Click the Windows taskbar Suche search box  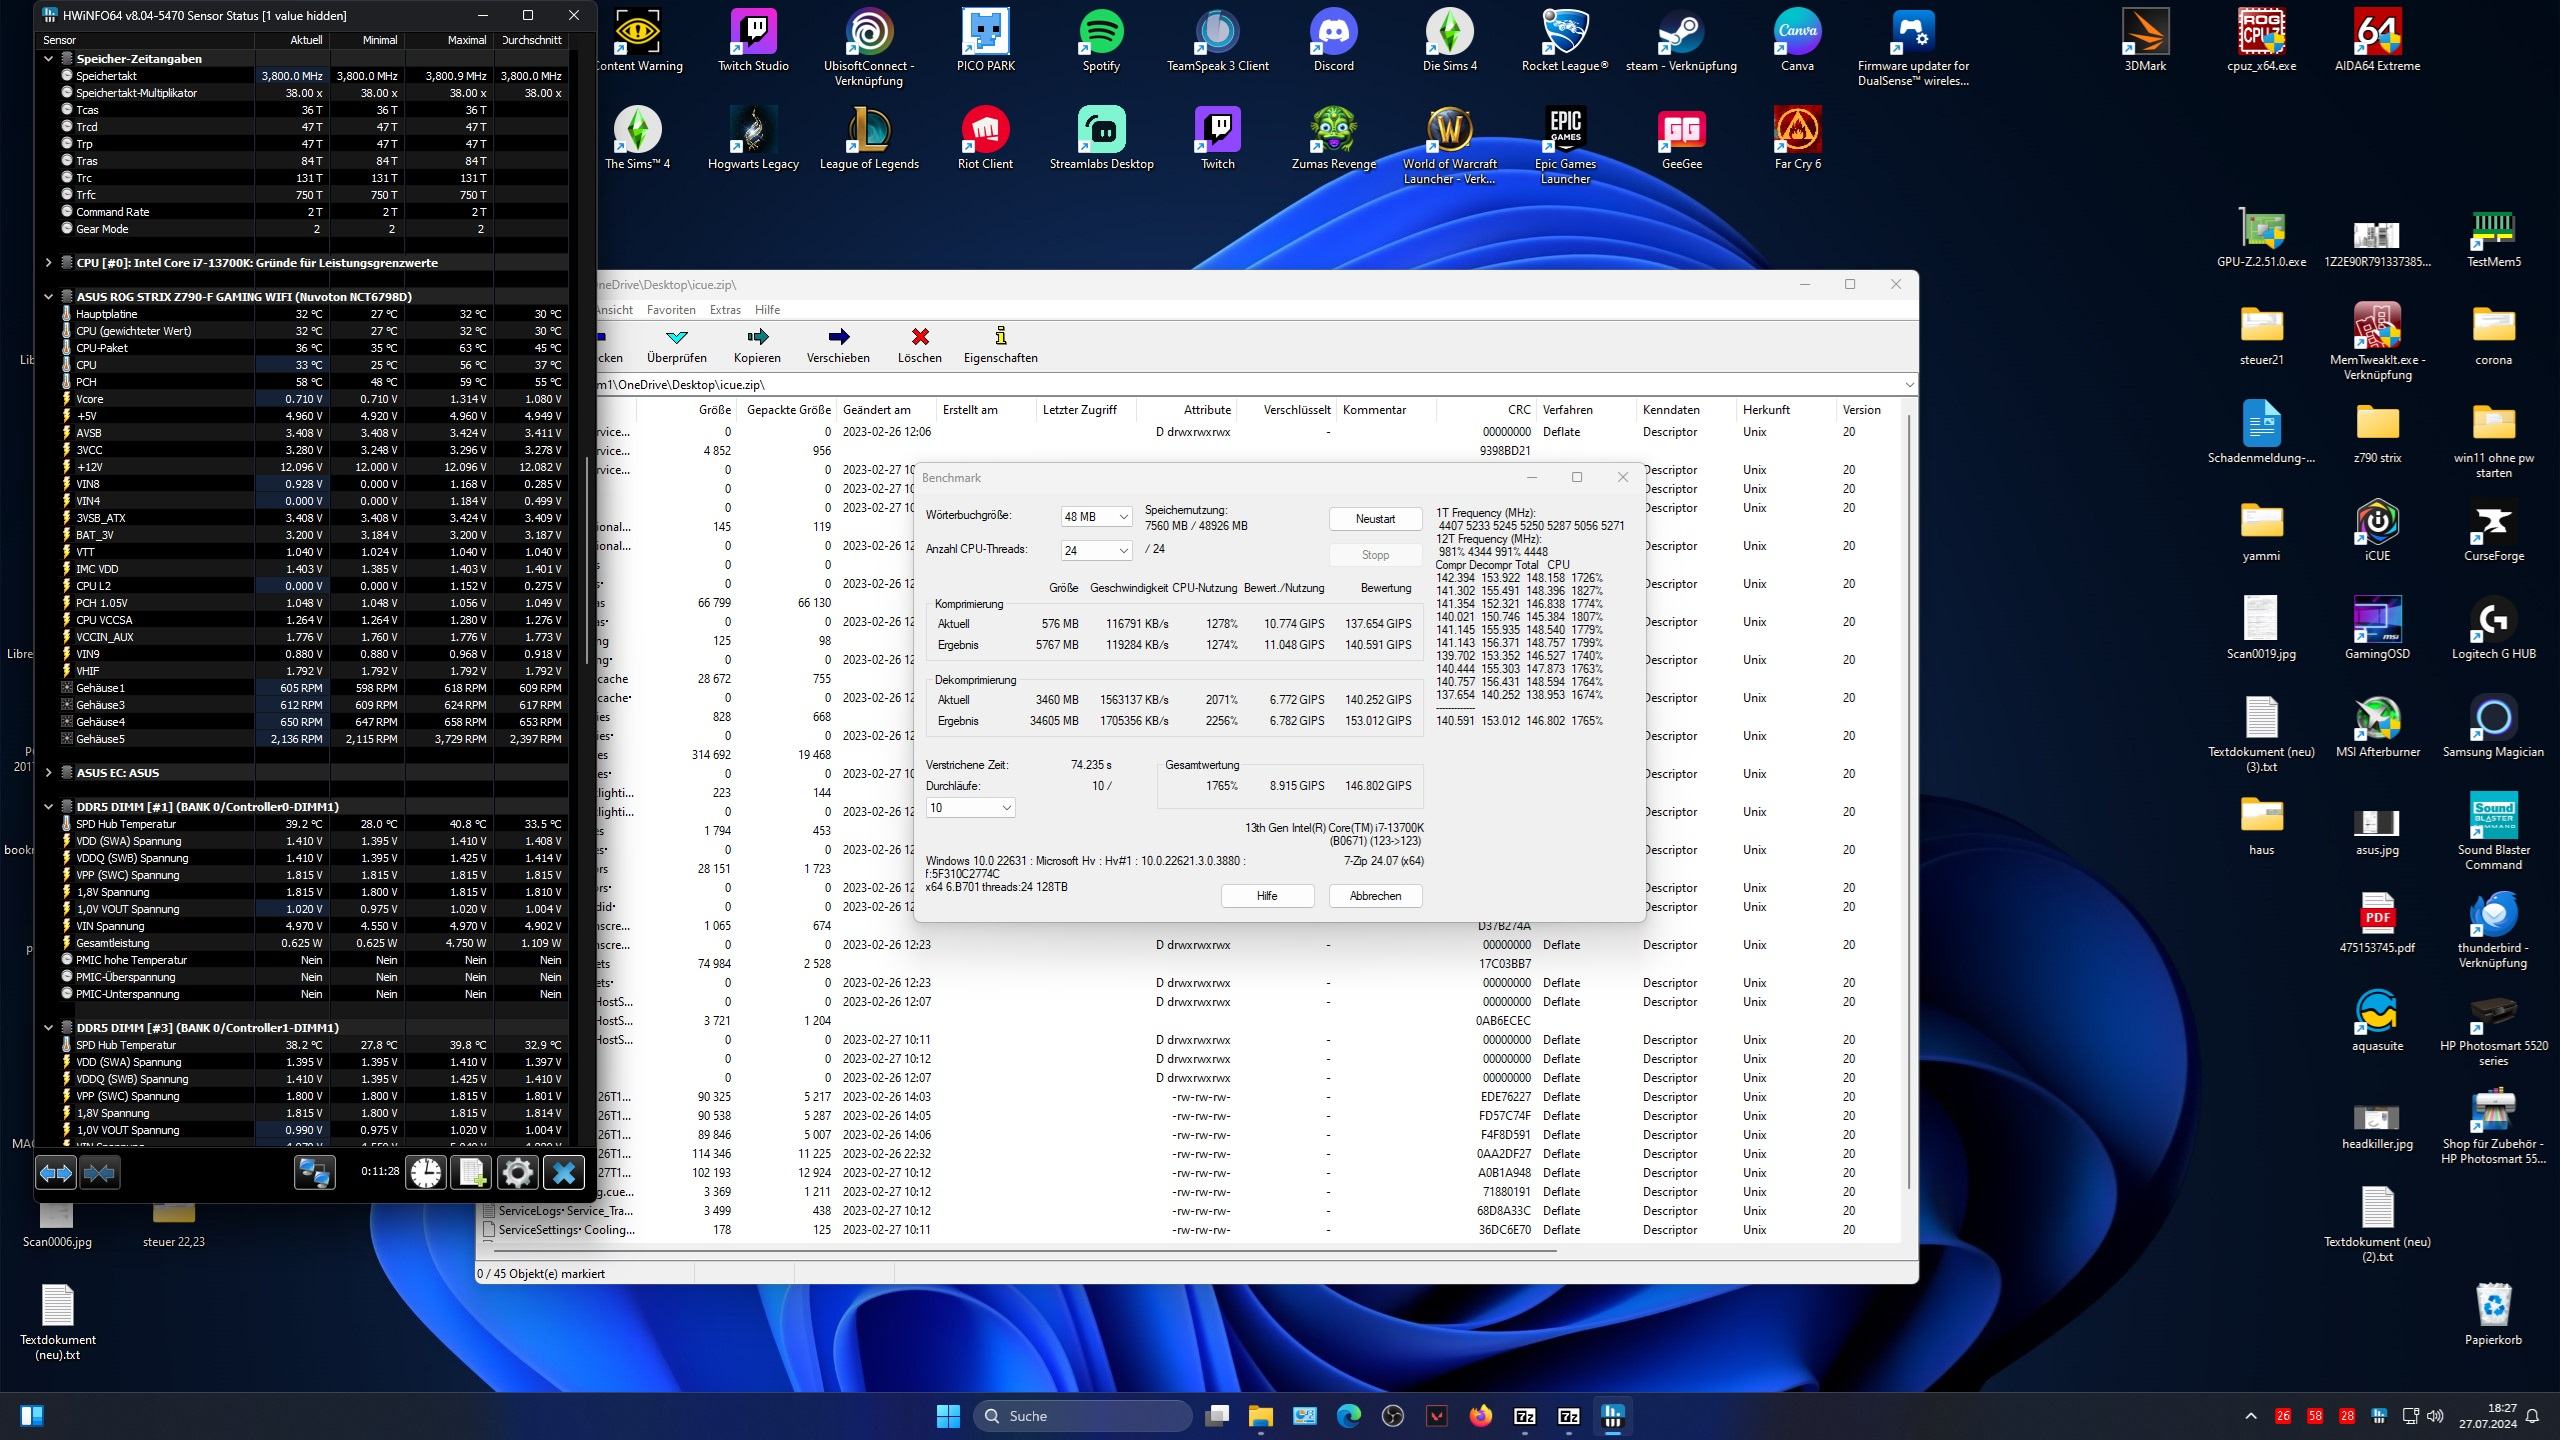click(x=1083, y=1416)
